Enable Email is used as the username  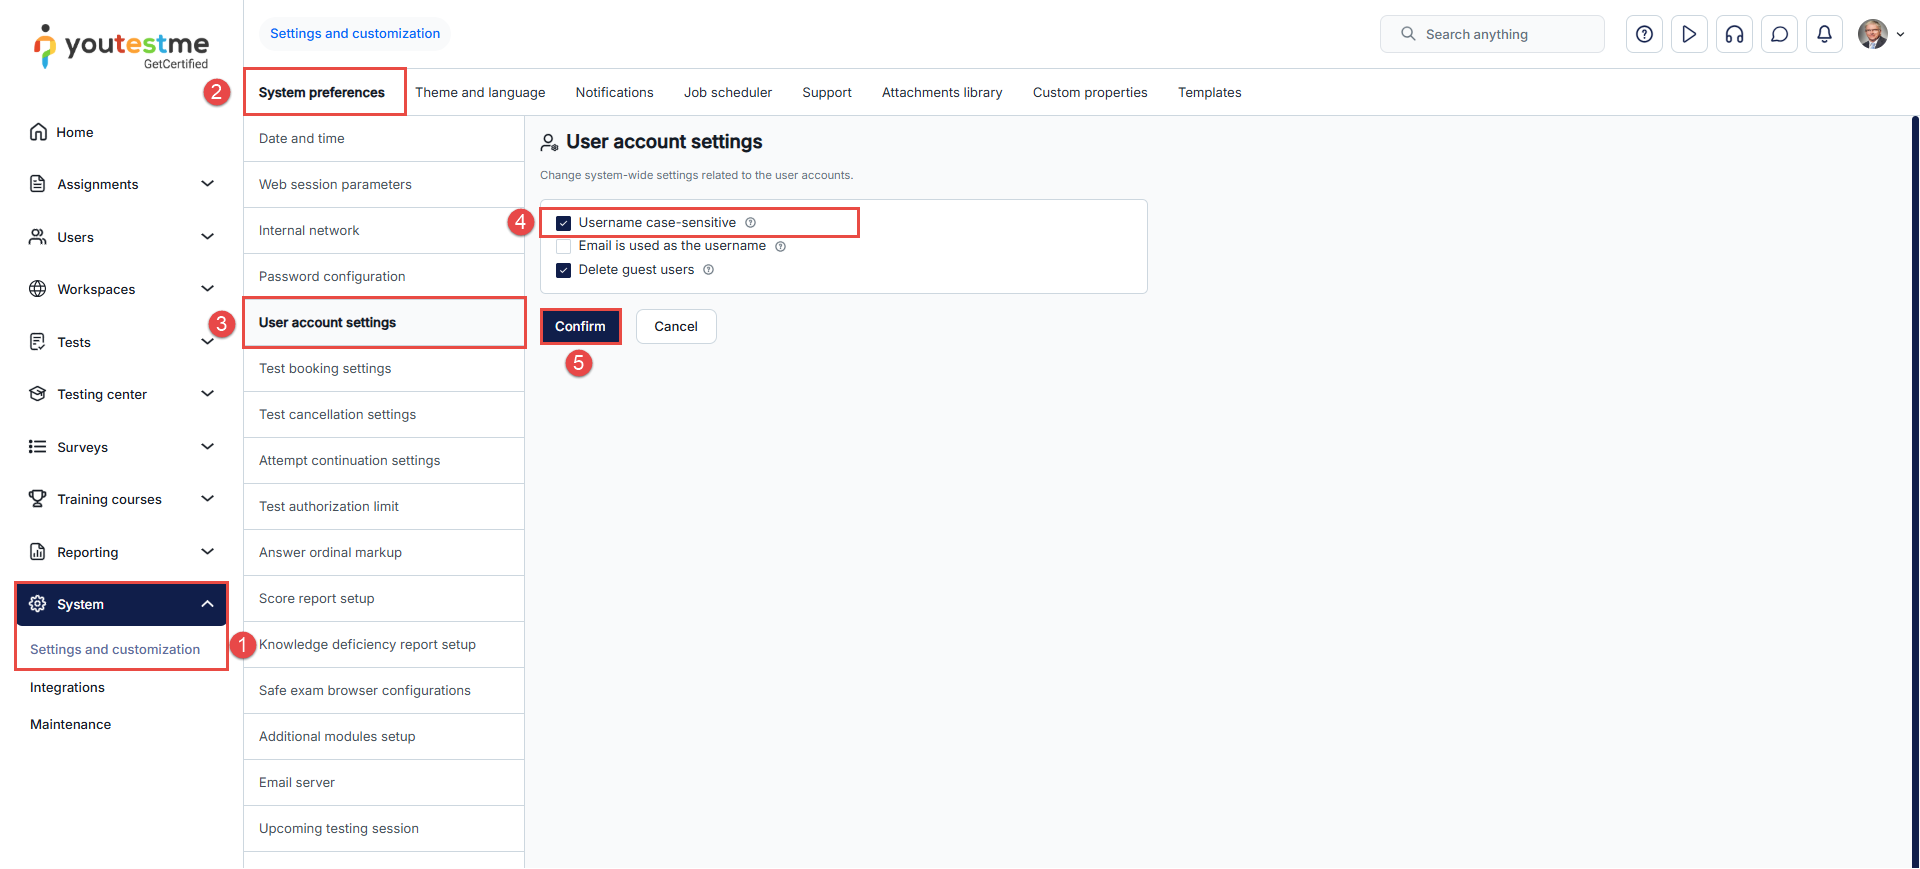click(564, 246)
